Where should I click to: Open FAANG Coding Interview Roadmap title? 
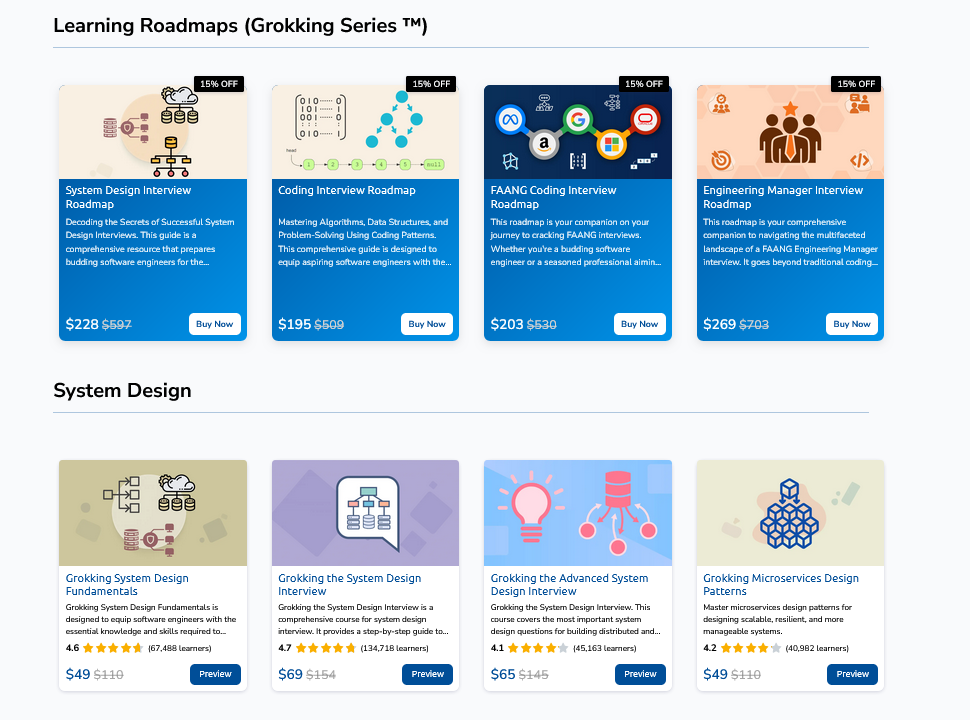pos(553,197)
